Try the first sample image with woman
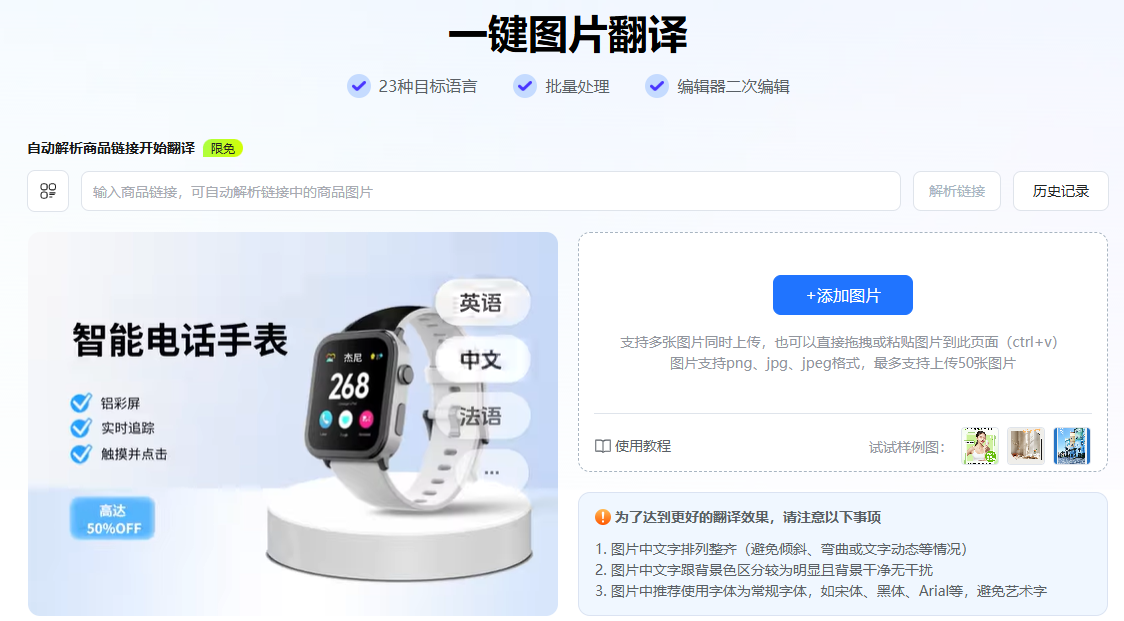Screen dimensions: 1124x621 [x=980, y=445]
